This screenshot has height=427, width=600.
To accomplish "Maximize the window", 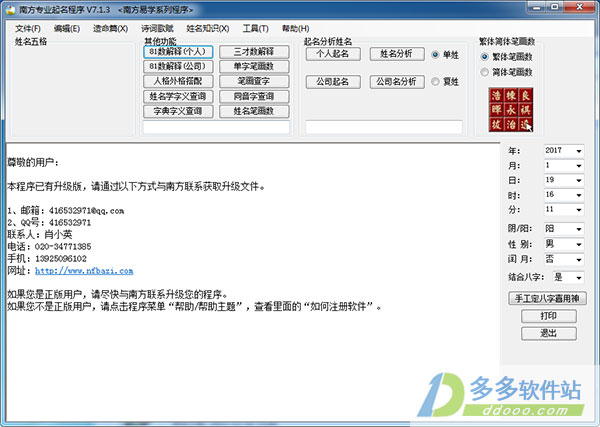I will [x=556, y=7].
